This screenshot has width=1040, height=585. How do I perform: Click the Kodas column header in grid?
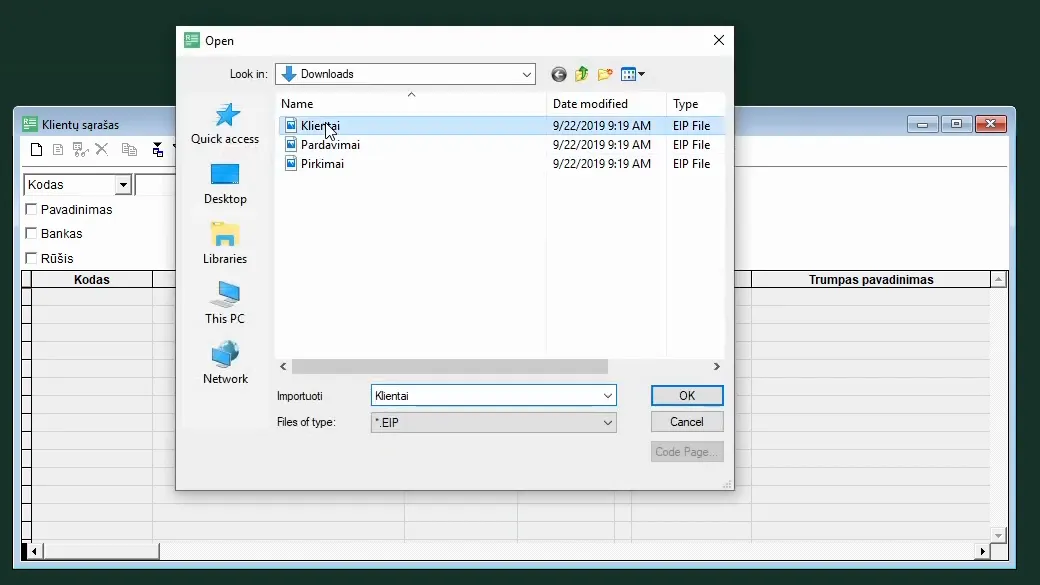[x=92, y=280]
